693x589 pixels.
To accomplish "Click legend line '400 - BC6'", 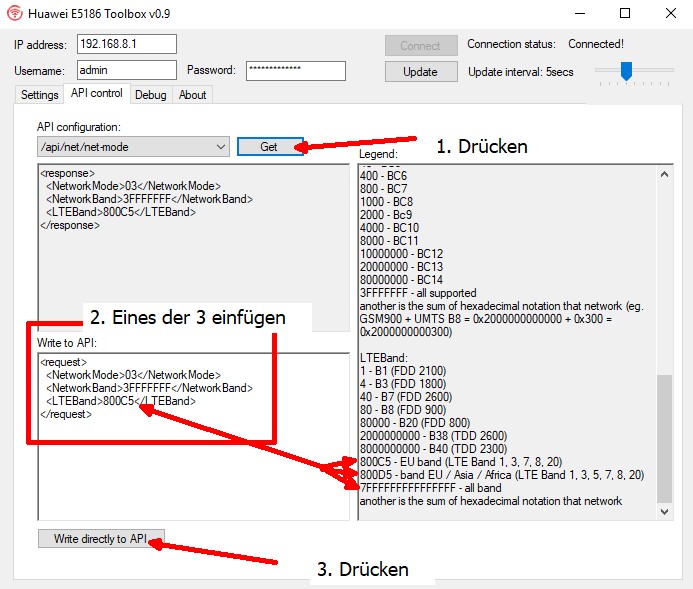I will pos(383,176).
